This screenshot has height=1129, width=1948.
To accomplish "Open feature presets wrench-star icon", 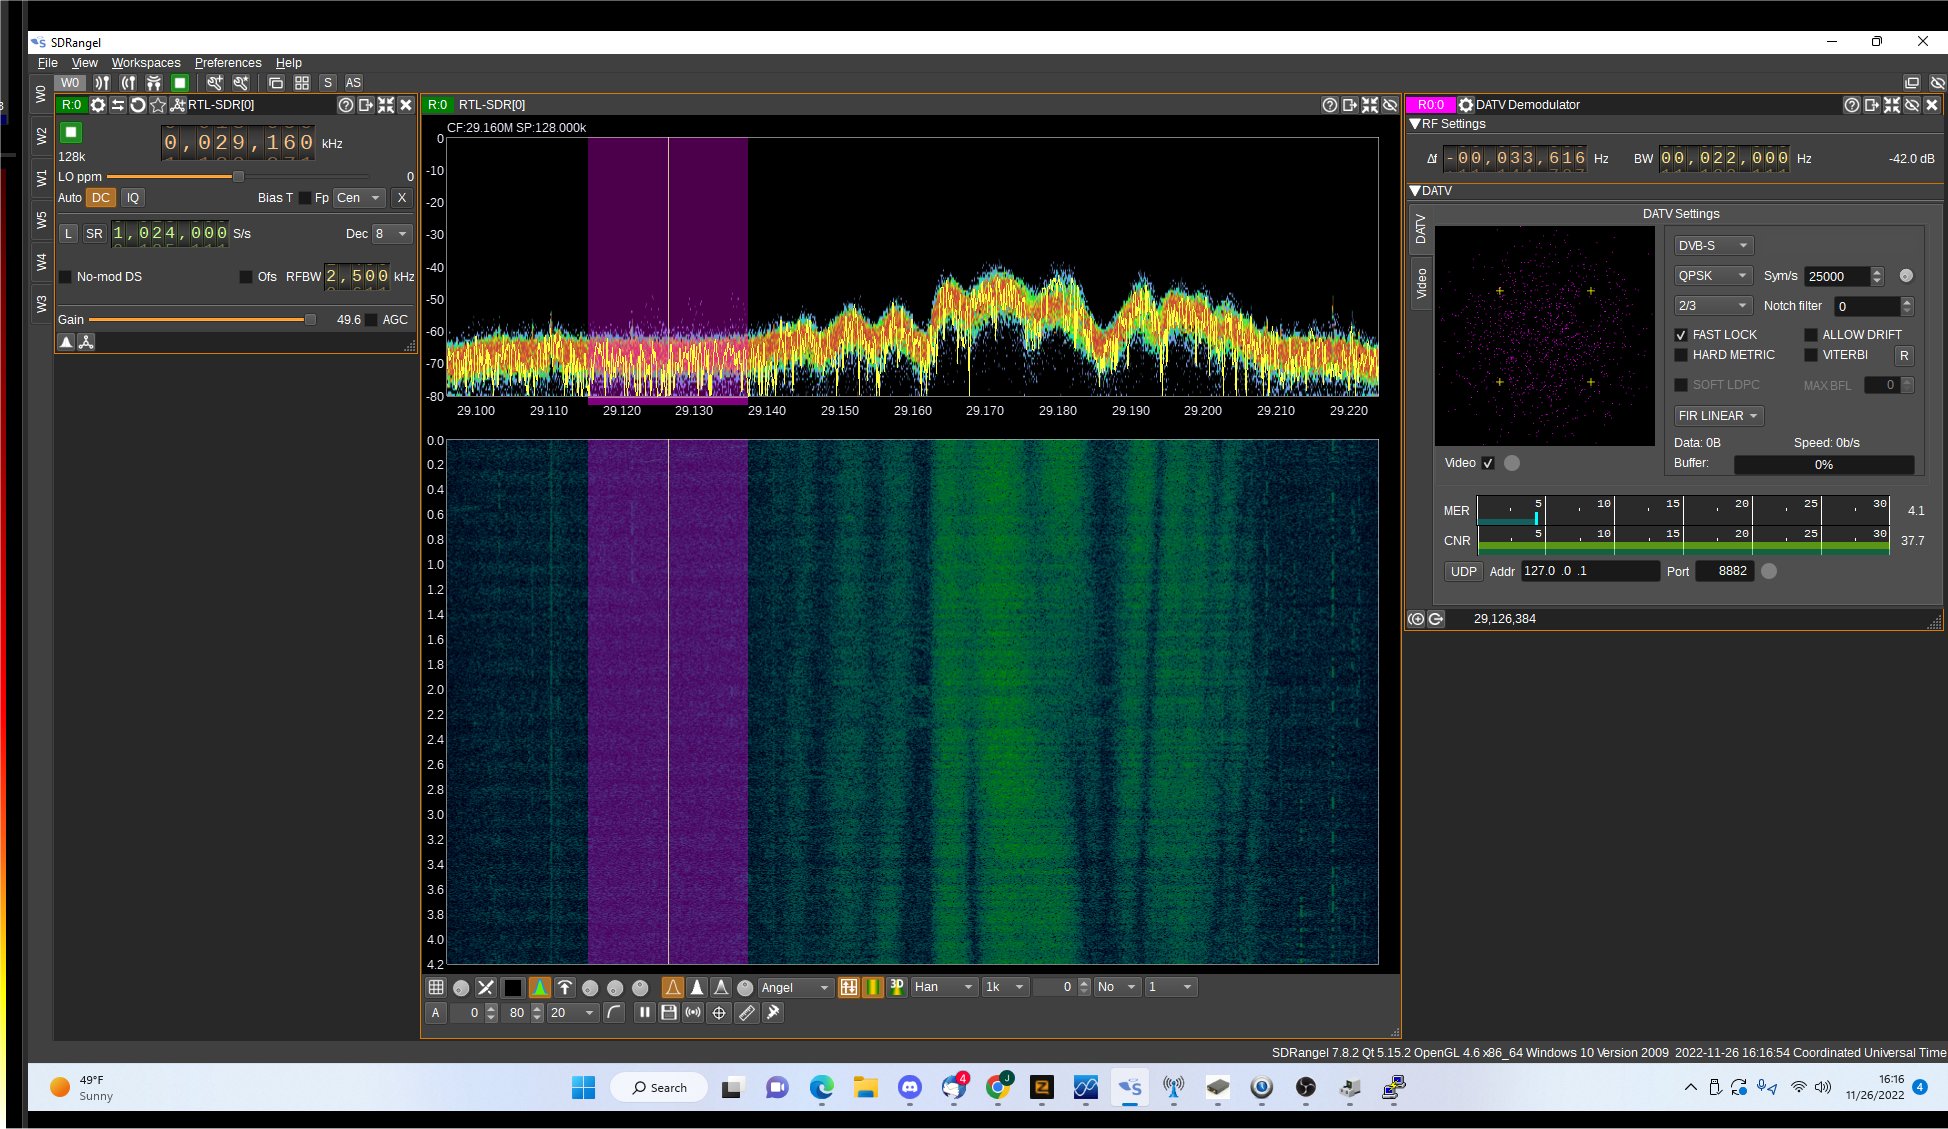I will pyautogui.click(x=241, y=83).
